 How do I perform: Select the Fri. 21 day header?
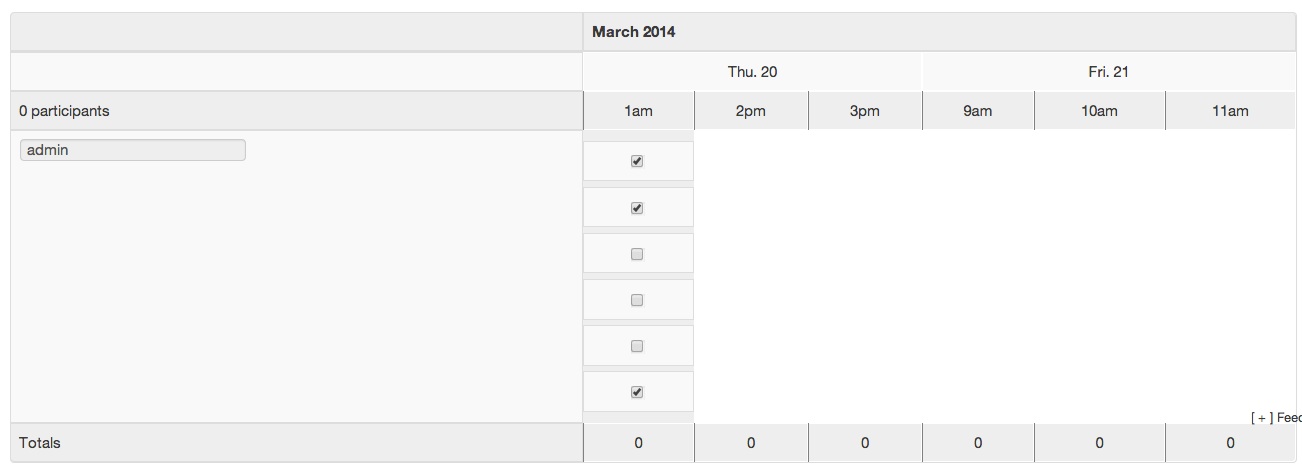(1108, 72)
